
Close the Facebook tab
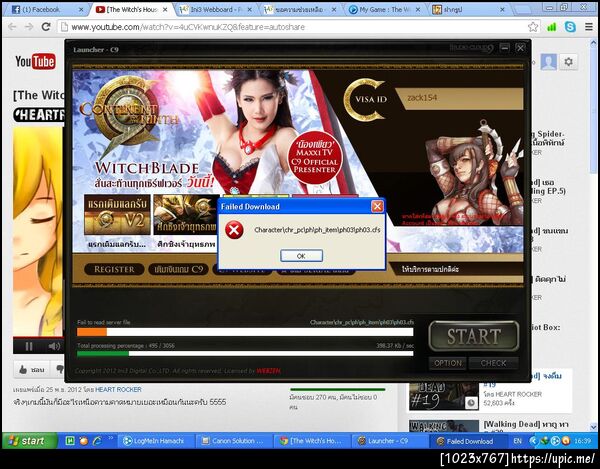(81, 10)
